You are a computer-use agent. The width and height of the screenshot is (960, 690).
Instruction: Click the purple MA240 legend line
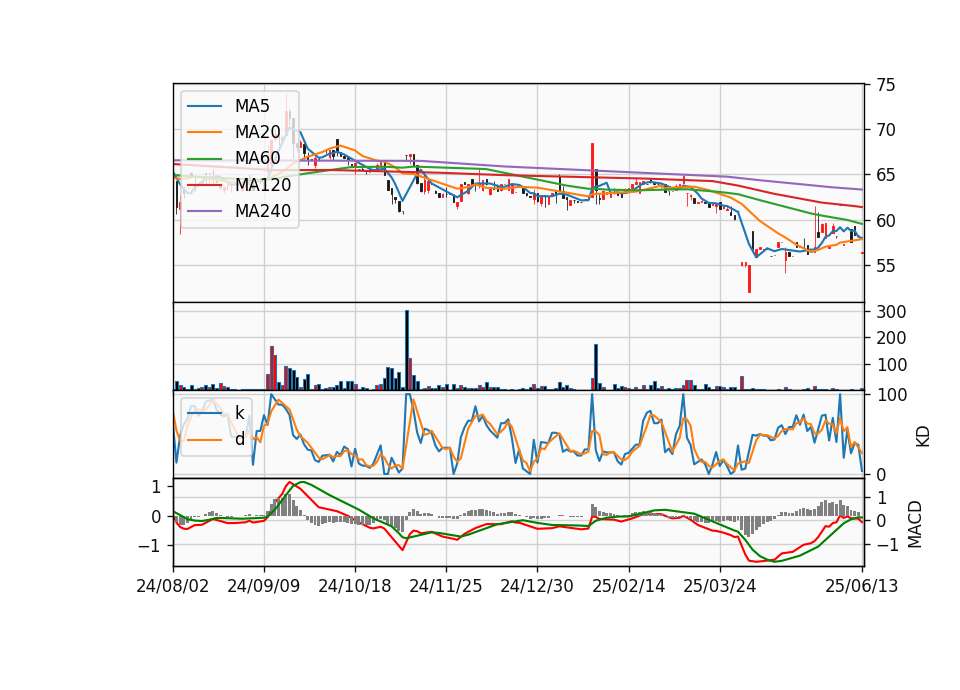pos(204,211)
